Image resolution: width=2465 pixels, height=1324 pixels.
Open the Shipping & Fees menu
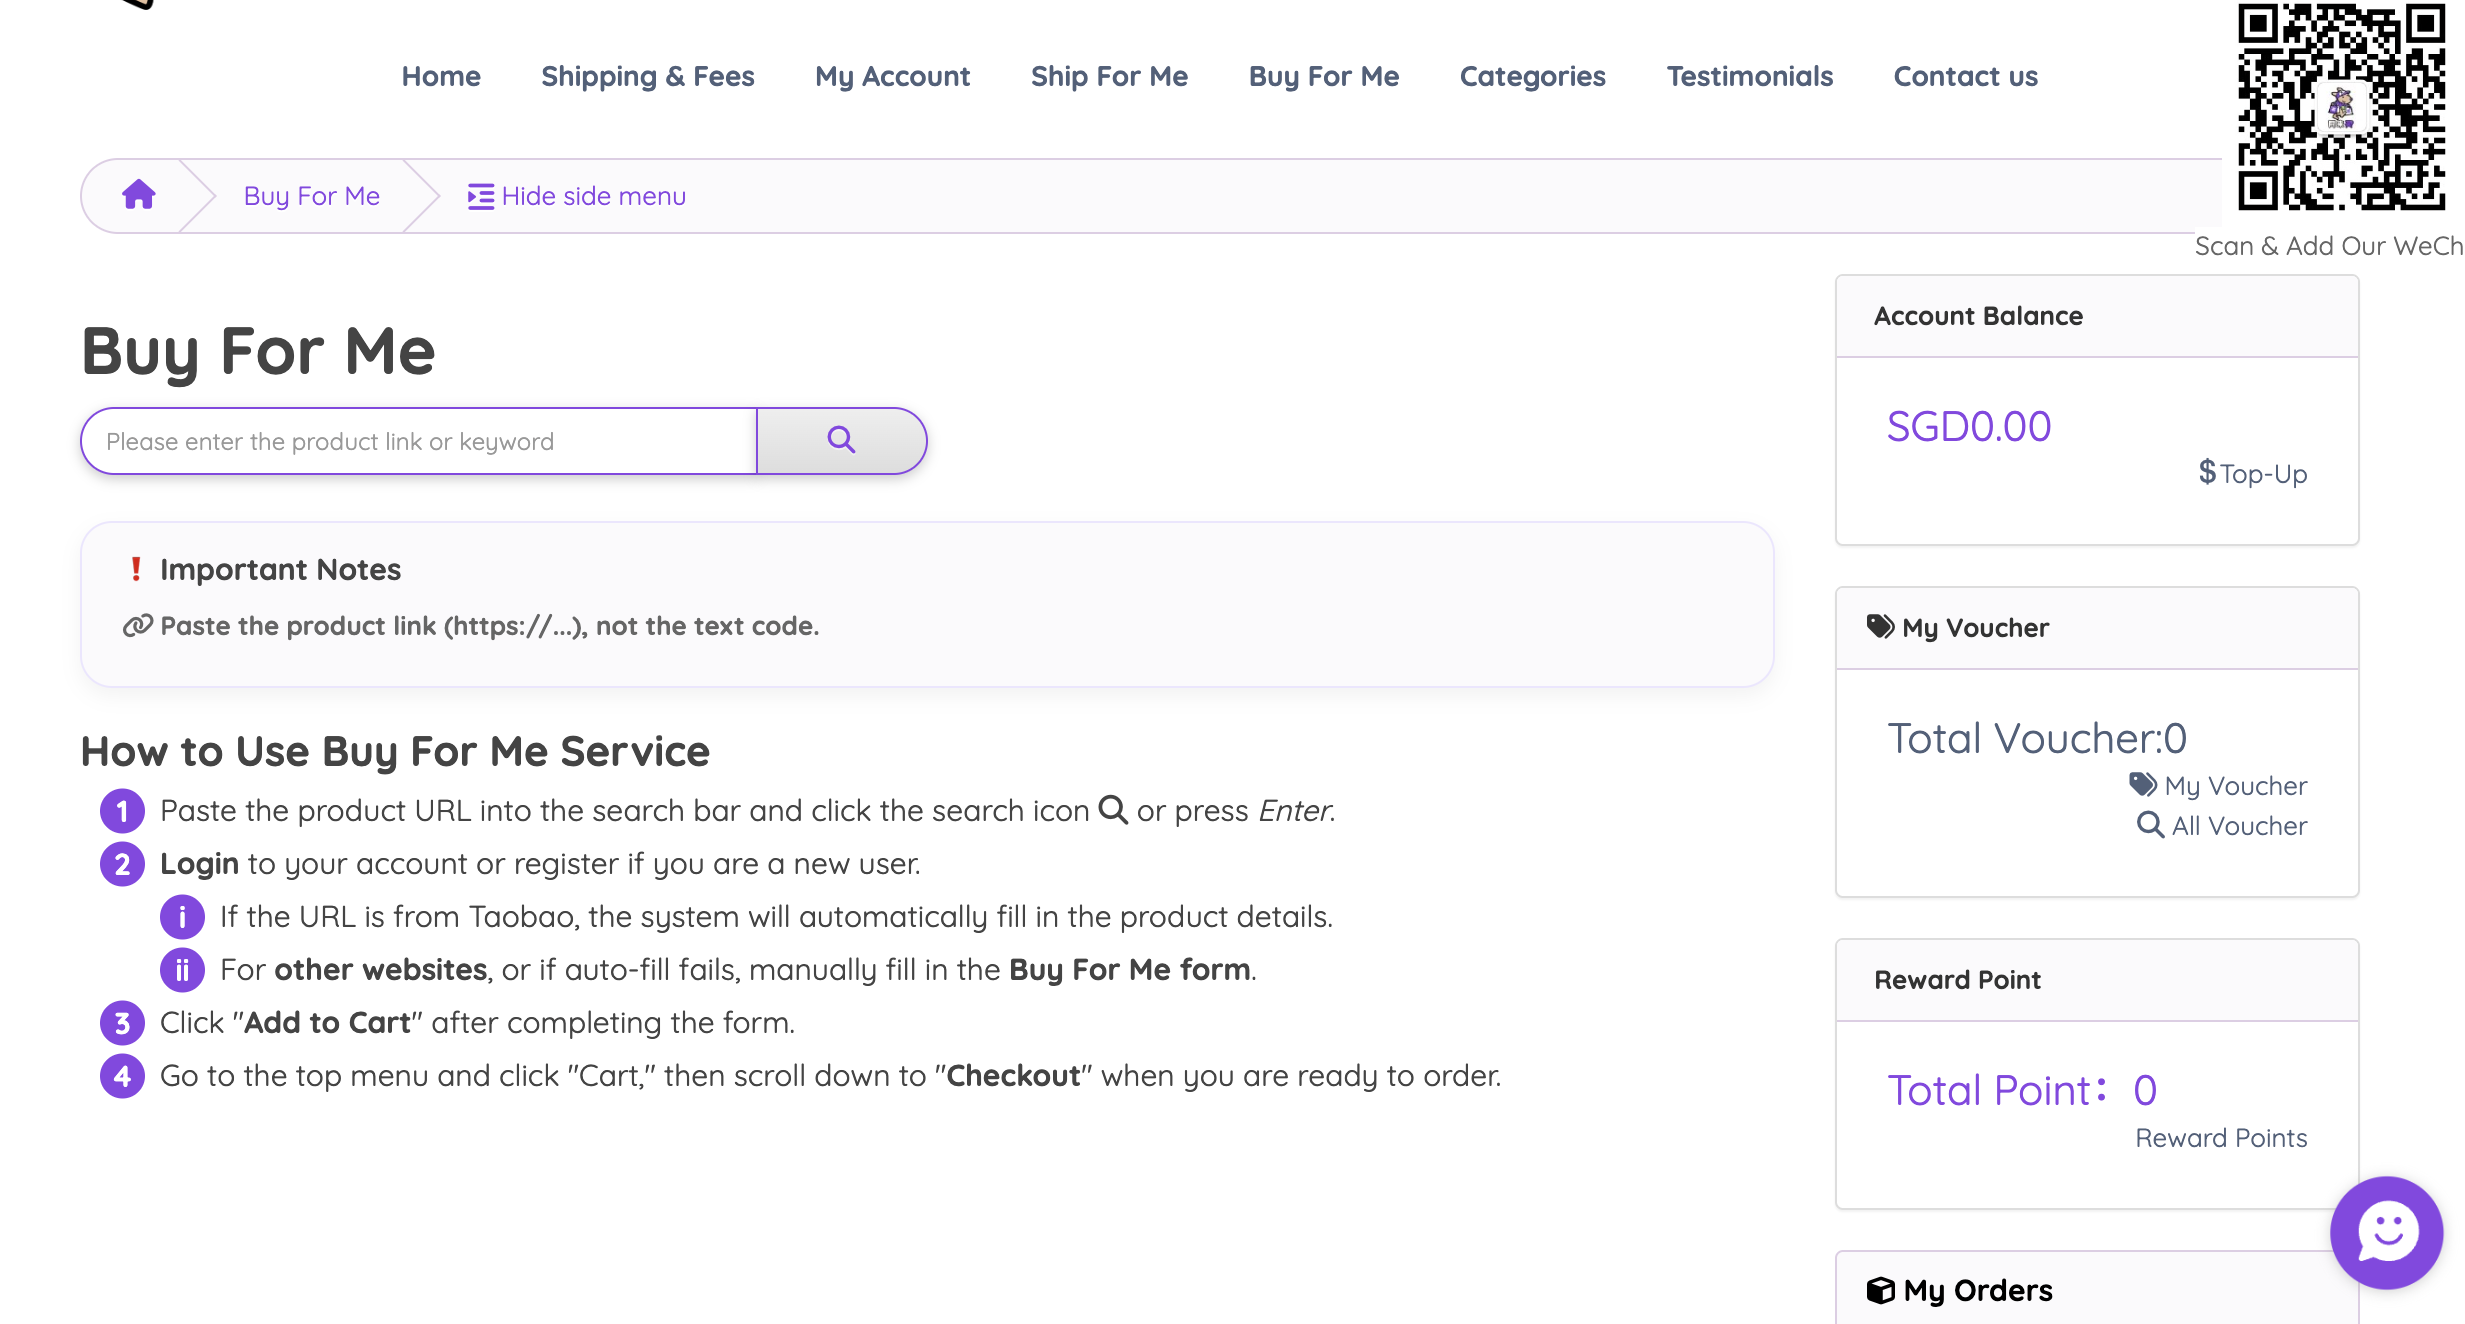click(647, 76)
